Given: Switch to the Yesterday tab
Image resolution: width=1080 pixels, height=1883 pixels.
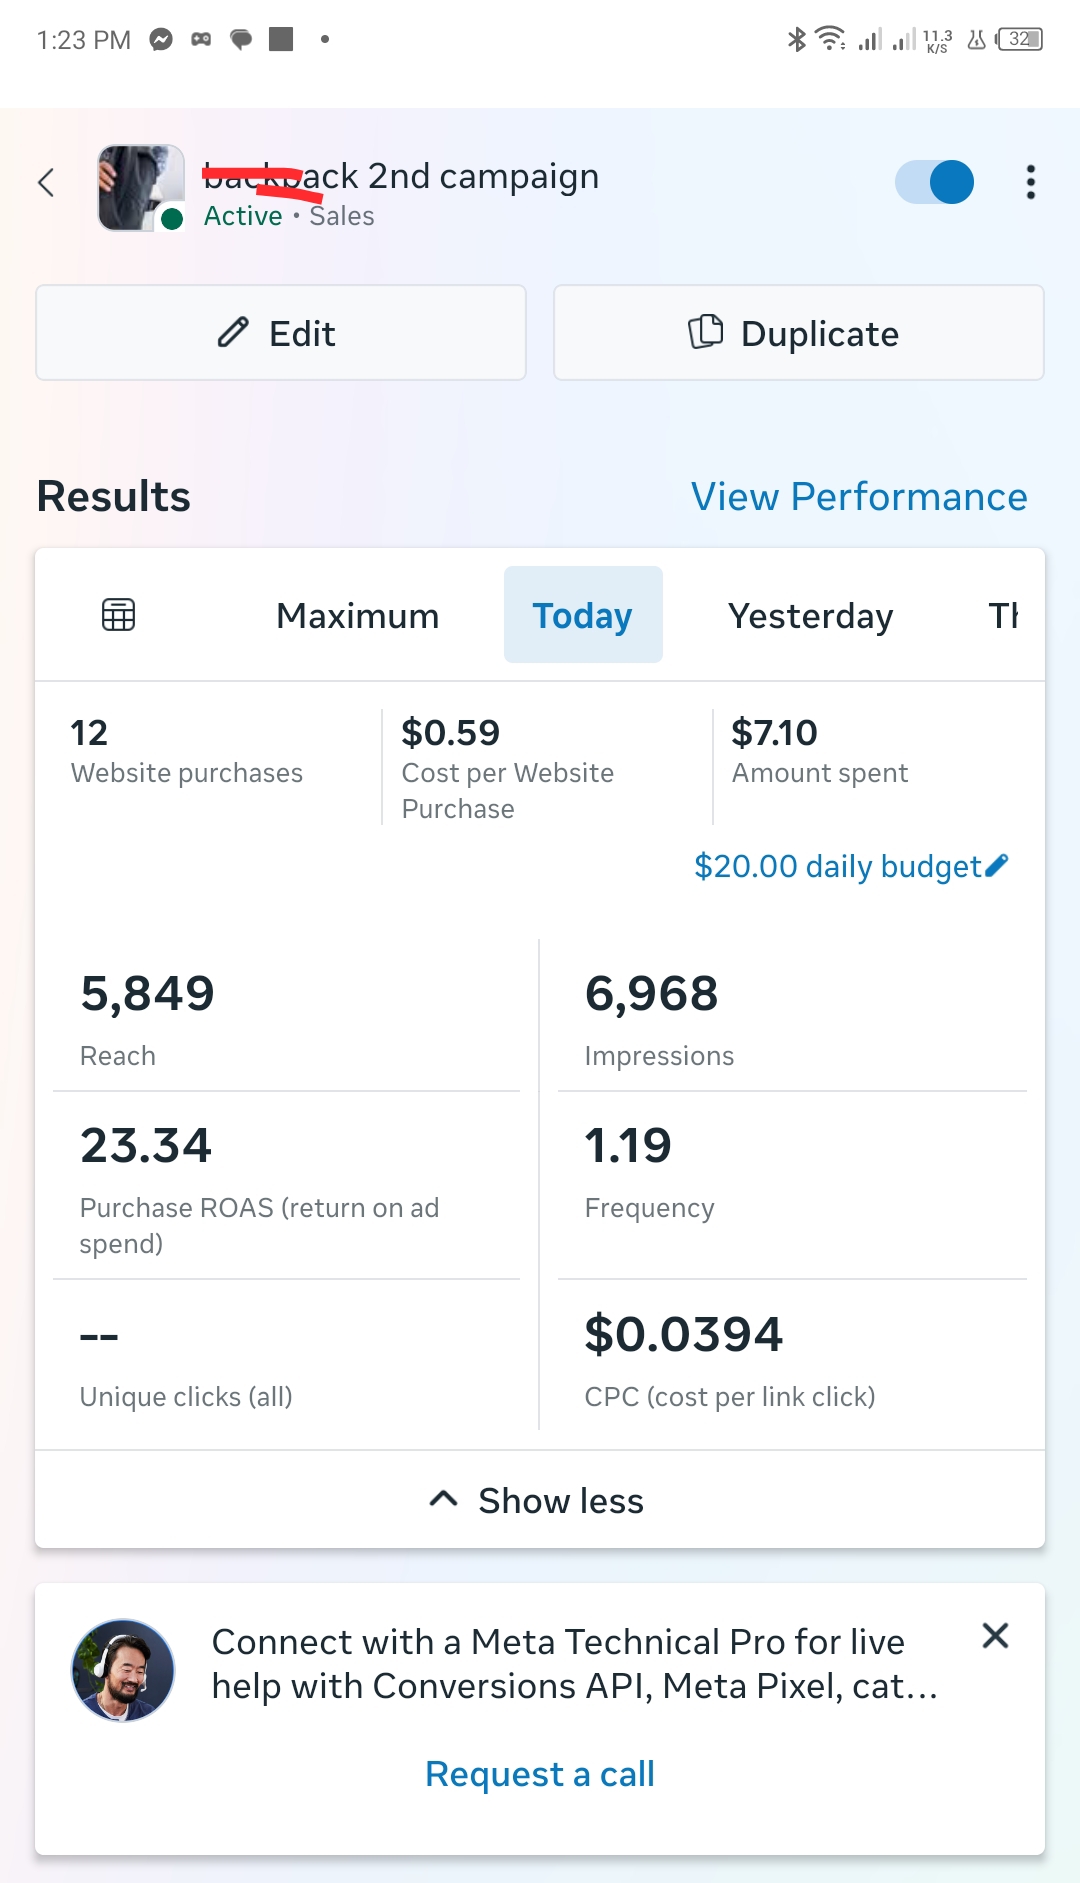Looking at the screenshot, I should click(810, 616).
